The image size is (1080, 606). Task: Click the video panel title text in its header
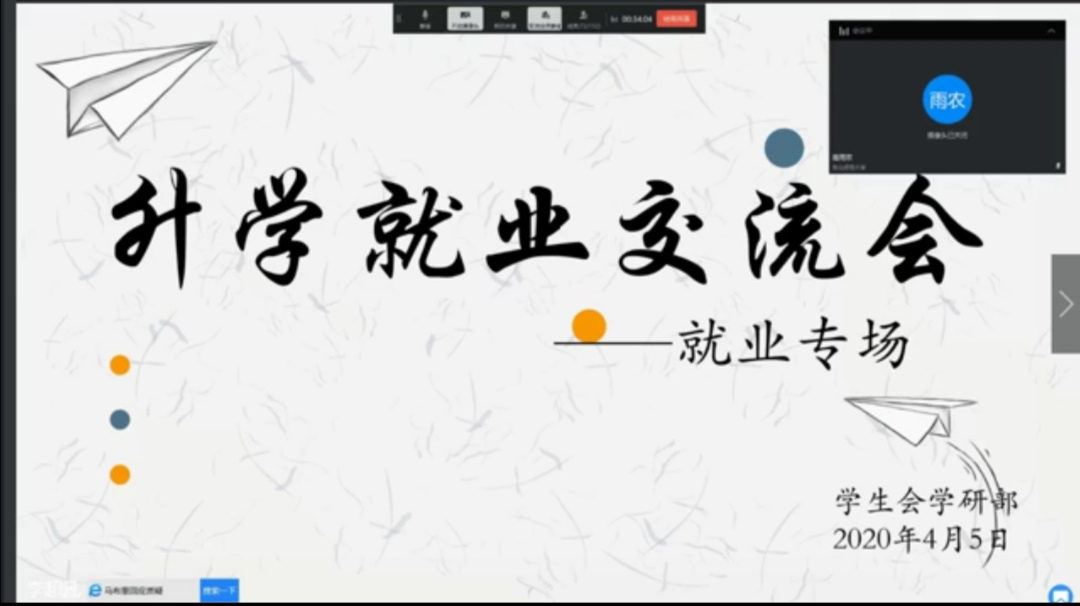[860, 31]
